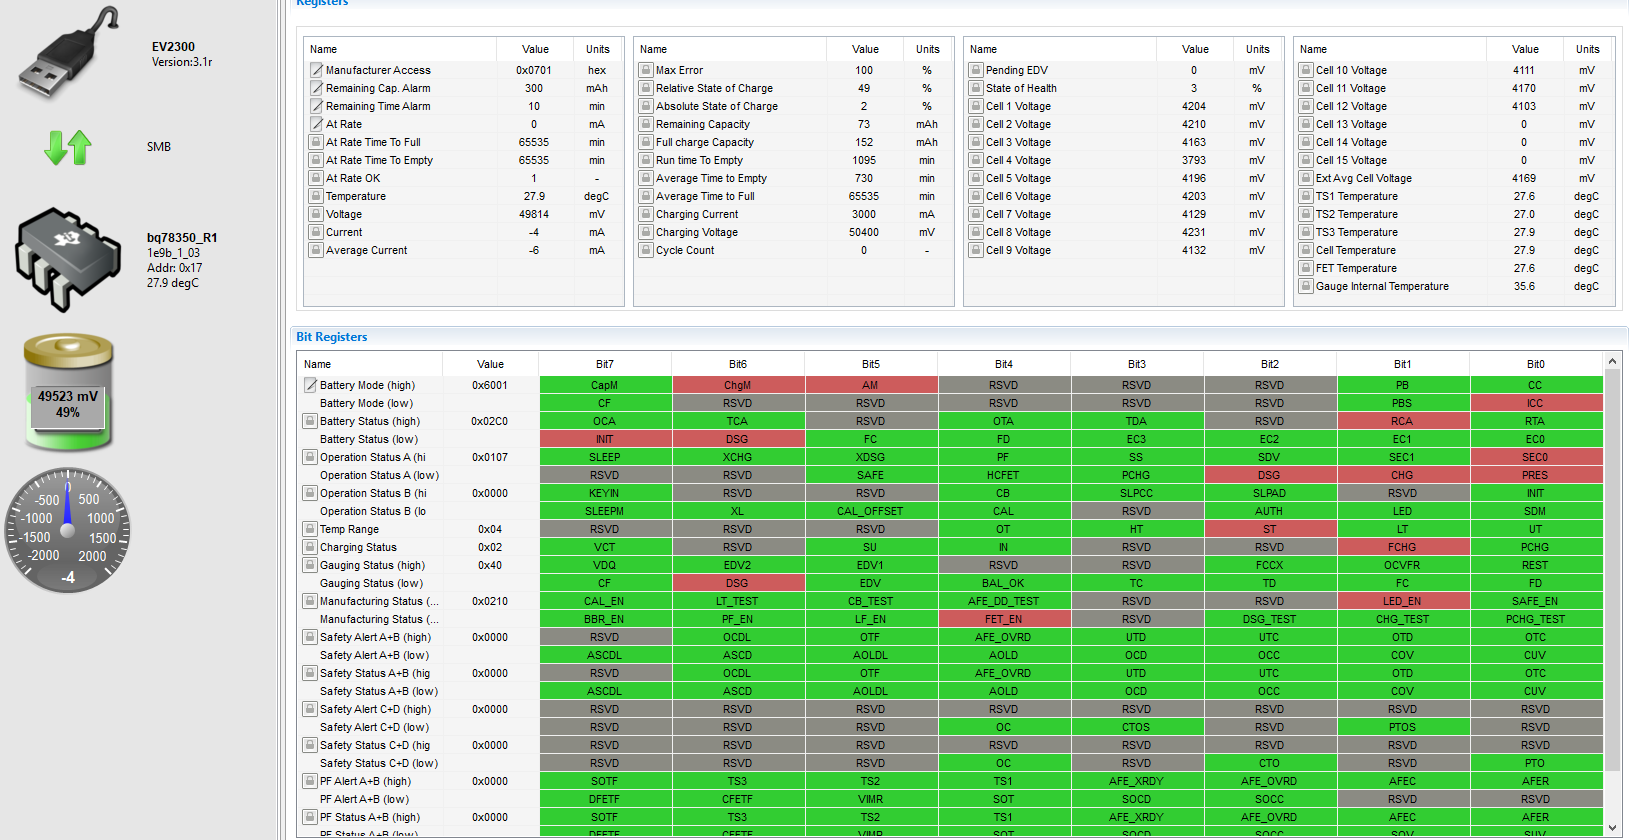
Task: Click the Bit7 column header
Action: 605,364
